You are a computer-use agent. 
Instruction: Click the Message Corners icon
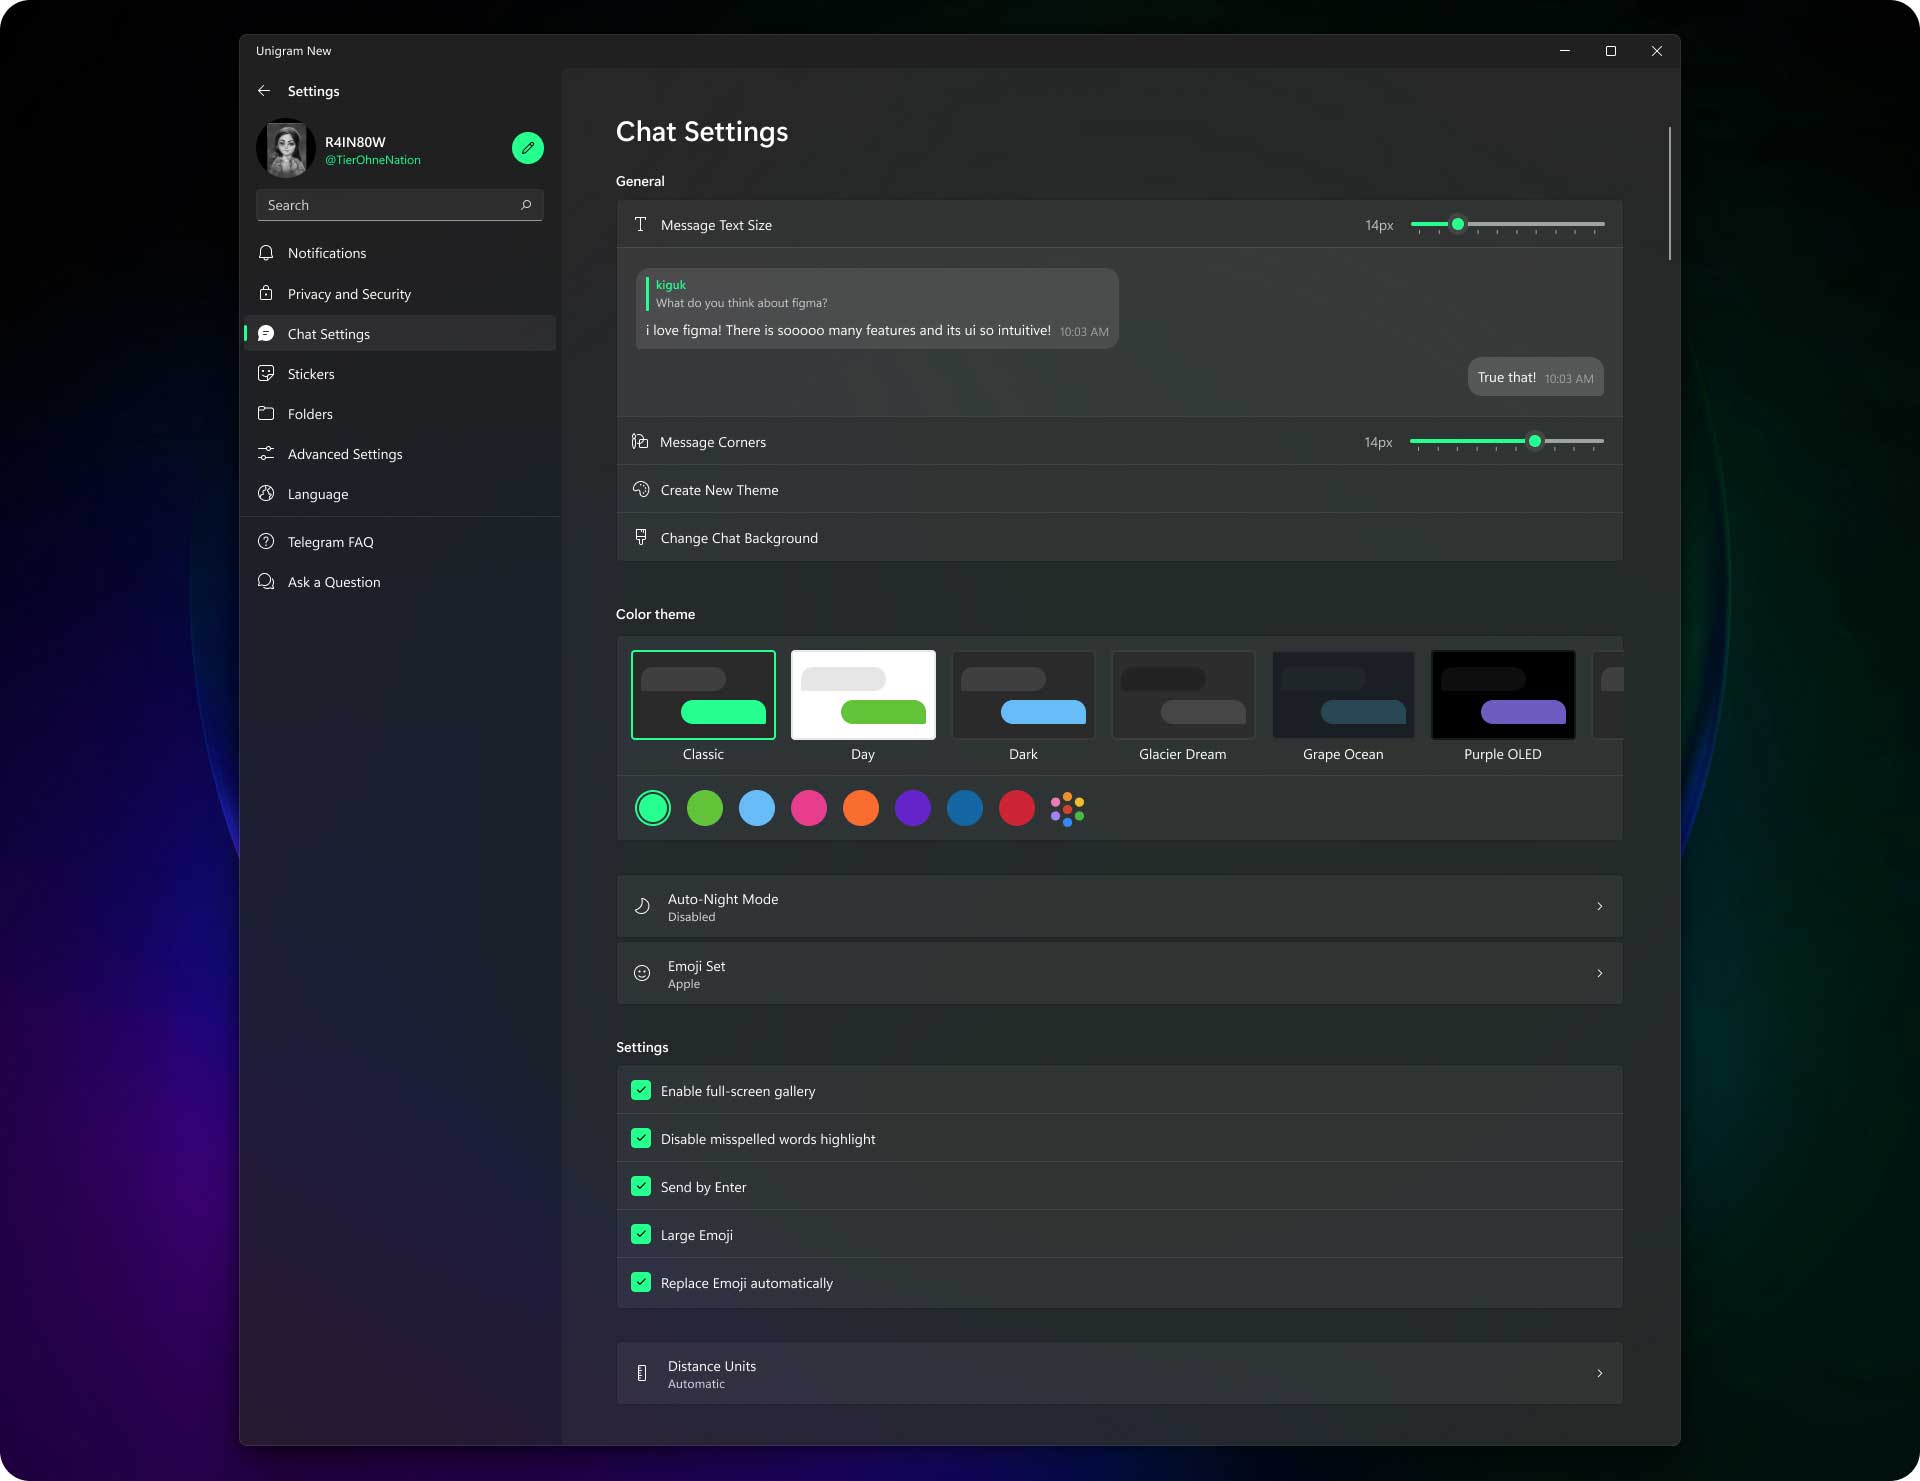(640, 441)
